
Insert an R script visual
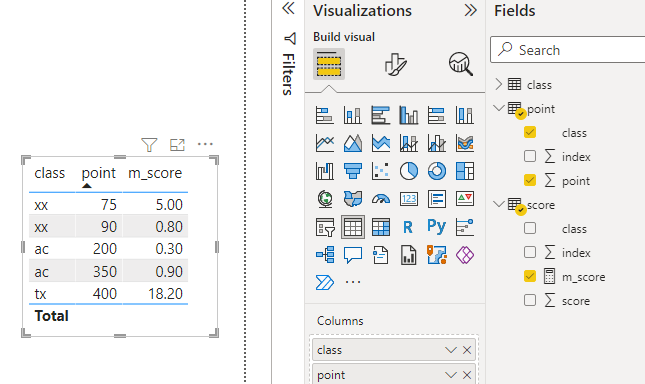coord(408,227)
